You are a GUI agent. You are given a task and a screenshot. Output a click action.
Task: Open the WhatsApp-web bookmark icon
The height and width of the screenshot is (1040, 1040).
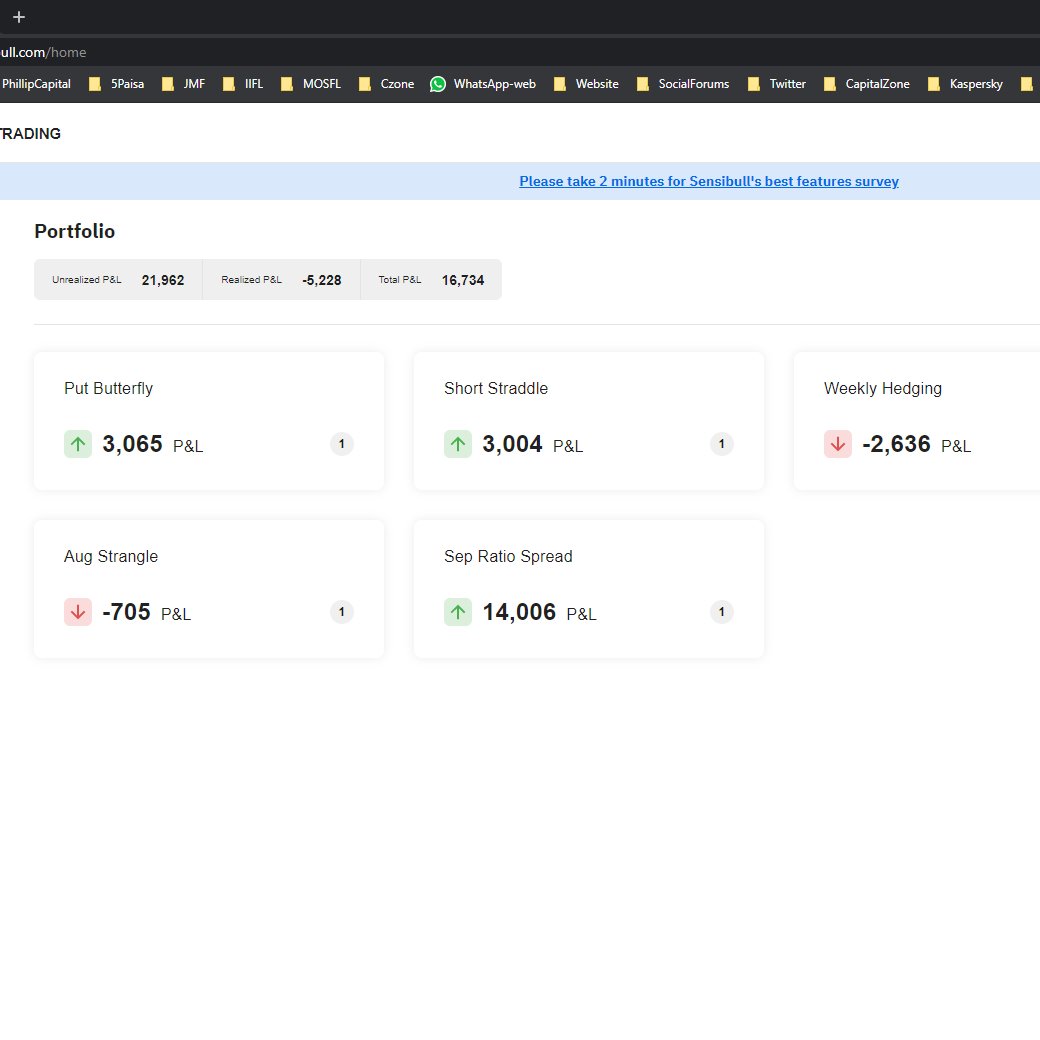pos(437,84)
